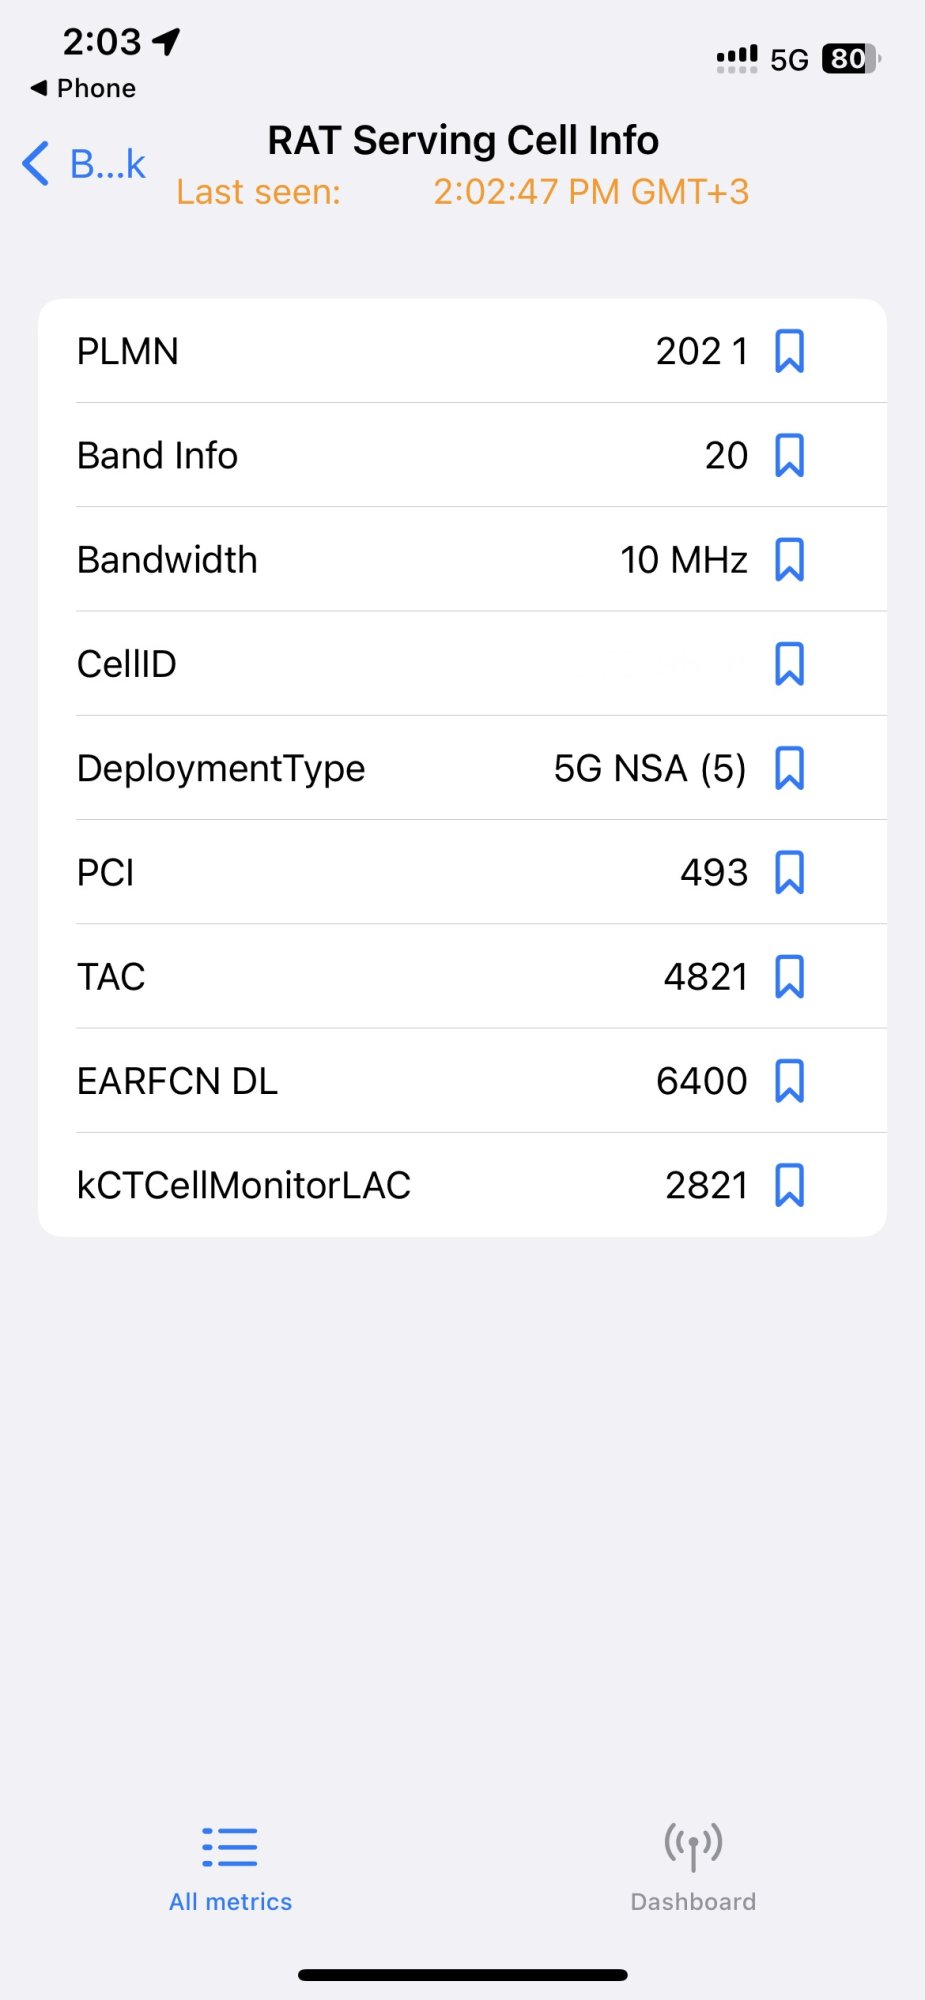Tap the EARFCN DL bookmark icon

pyautogui.click(x=789, y=1081)
